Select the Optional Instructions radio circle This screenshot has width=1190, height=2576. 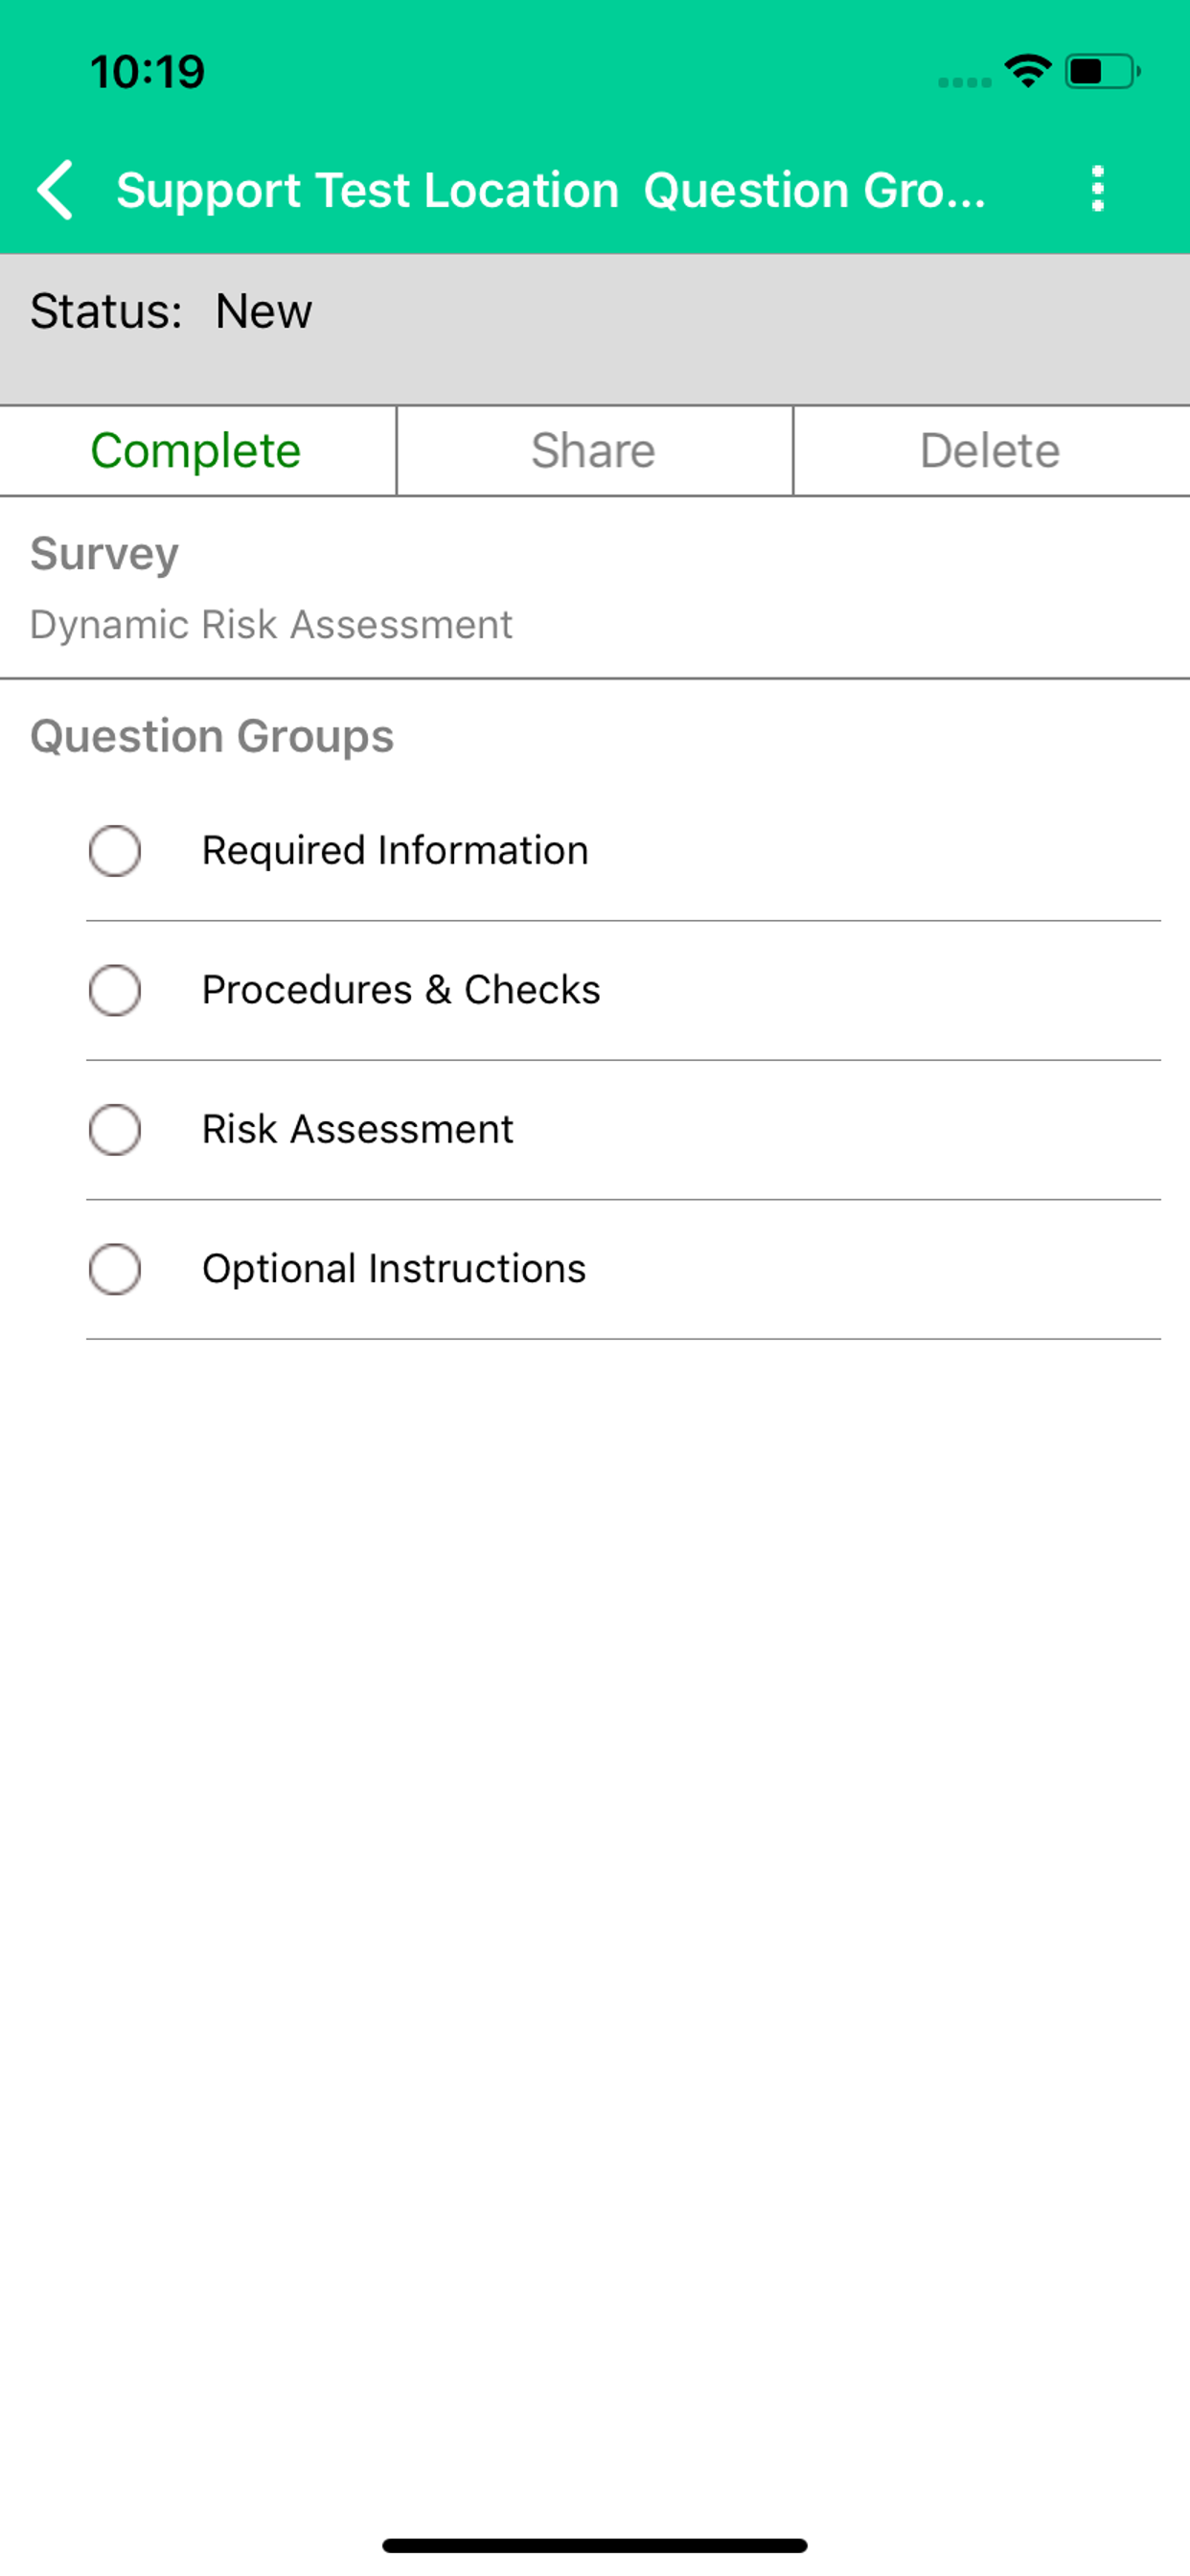[115, 1269]
